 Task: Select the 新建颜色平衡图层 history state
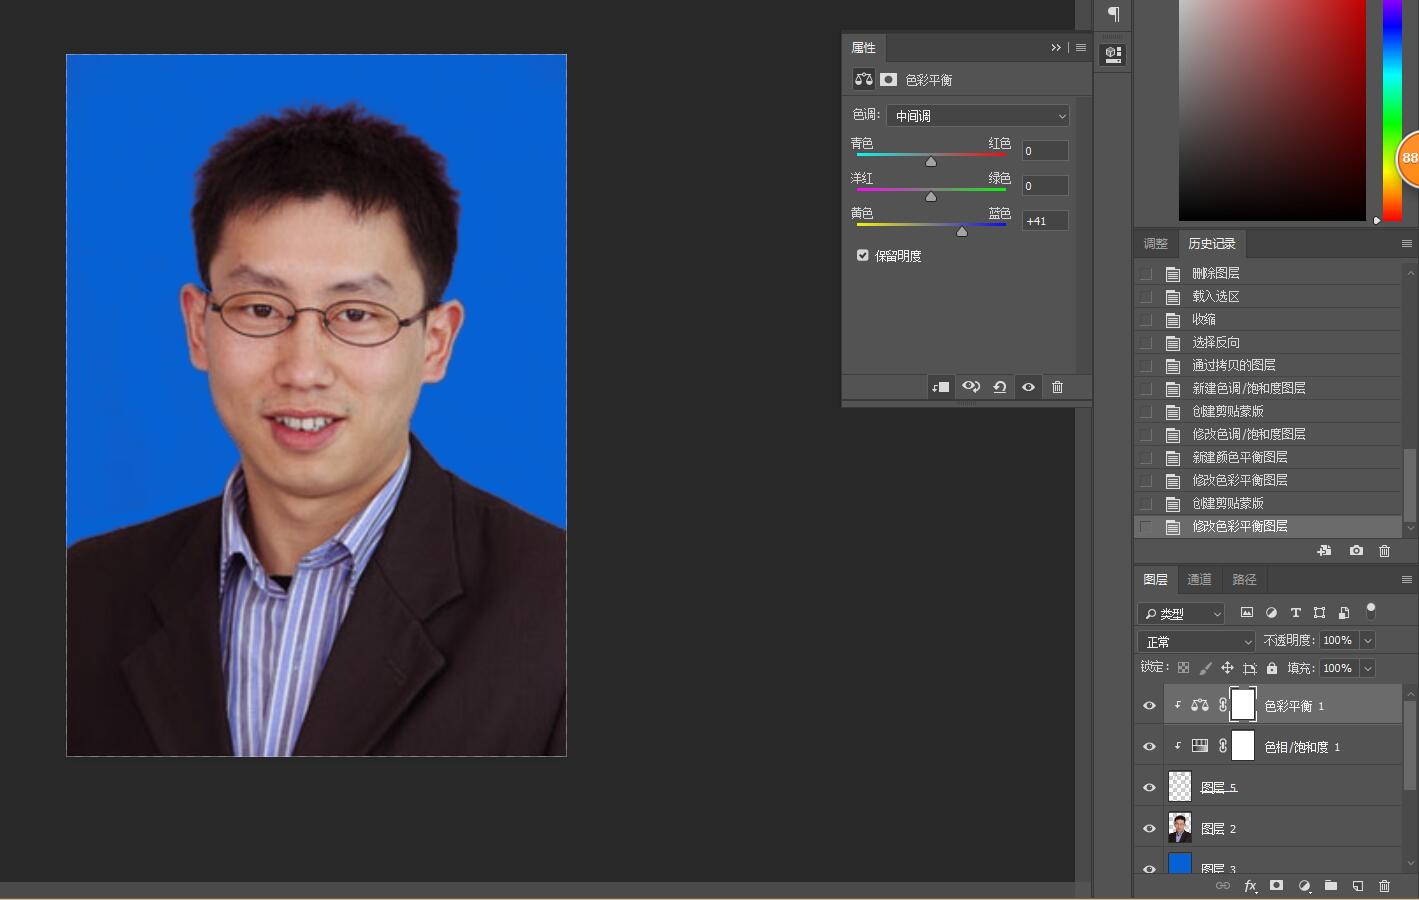tap(1239, 457)
